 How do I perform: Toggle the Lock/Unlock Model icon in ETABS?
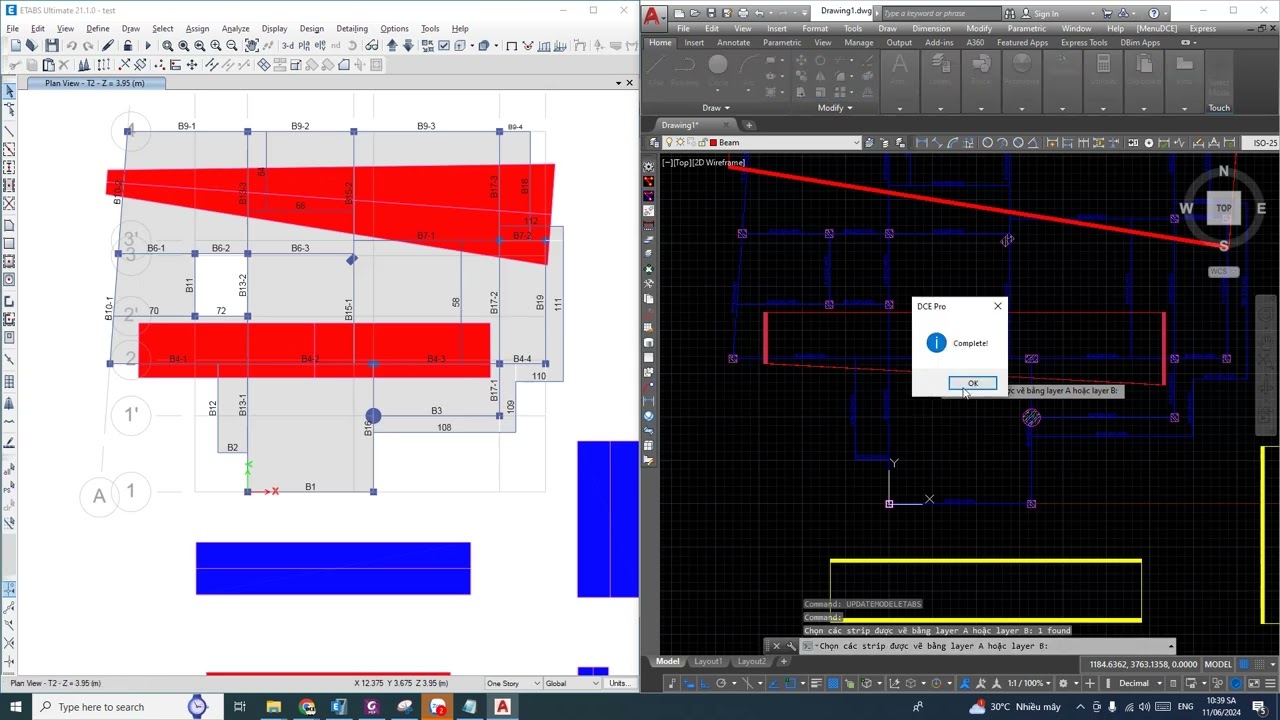tap(128, 46)
